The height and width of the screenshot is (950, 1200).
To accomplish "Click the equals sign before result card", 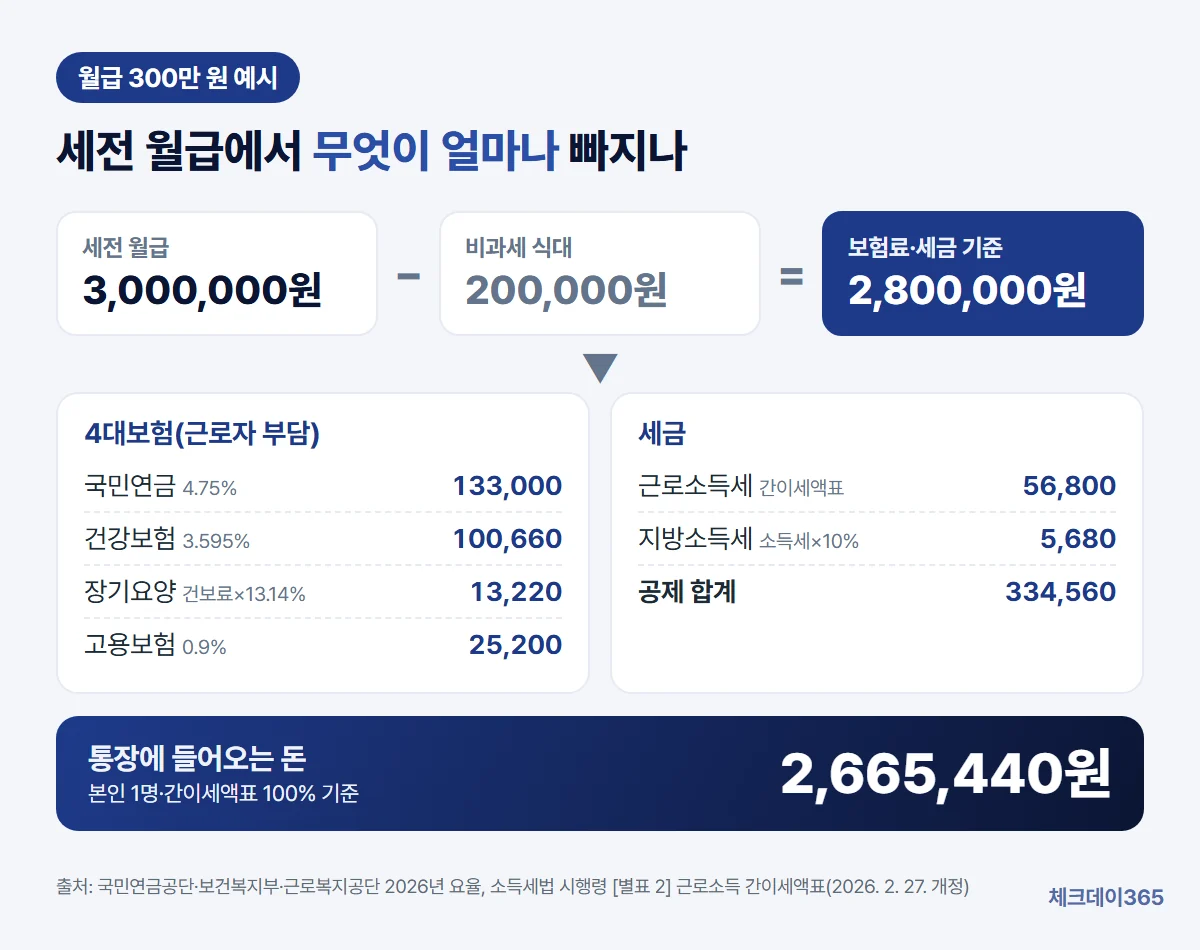I will click(791, 276).
